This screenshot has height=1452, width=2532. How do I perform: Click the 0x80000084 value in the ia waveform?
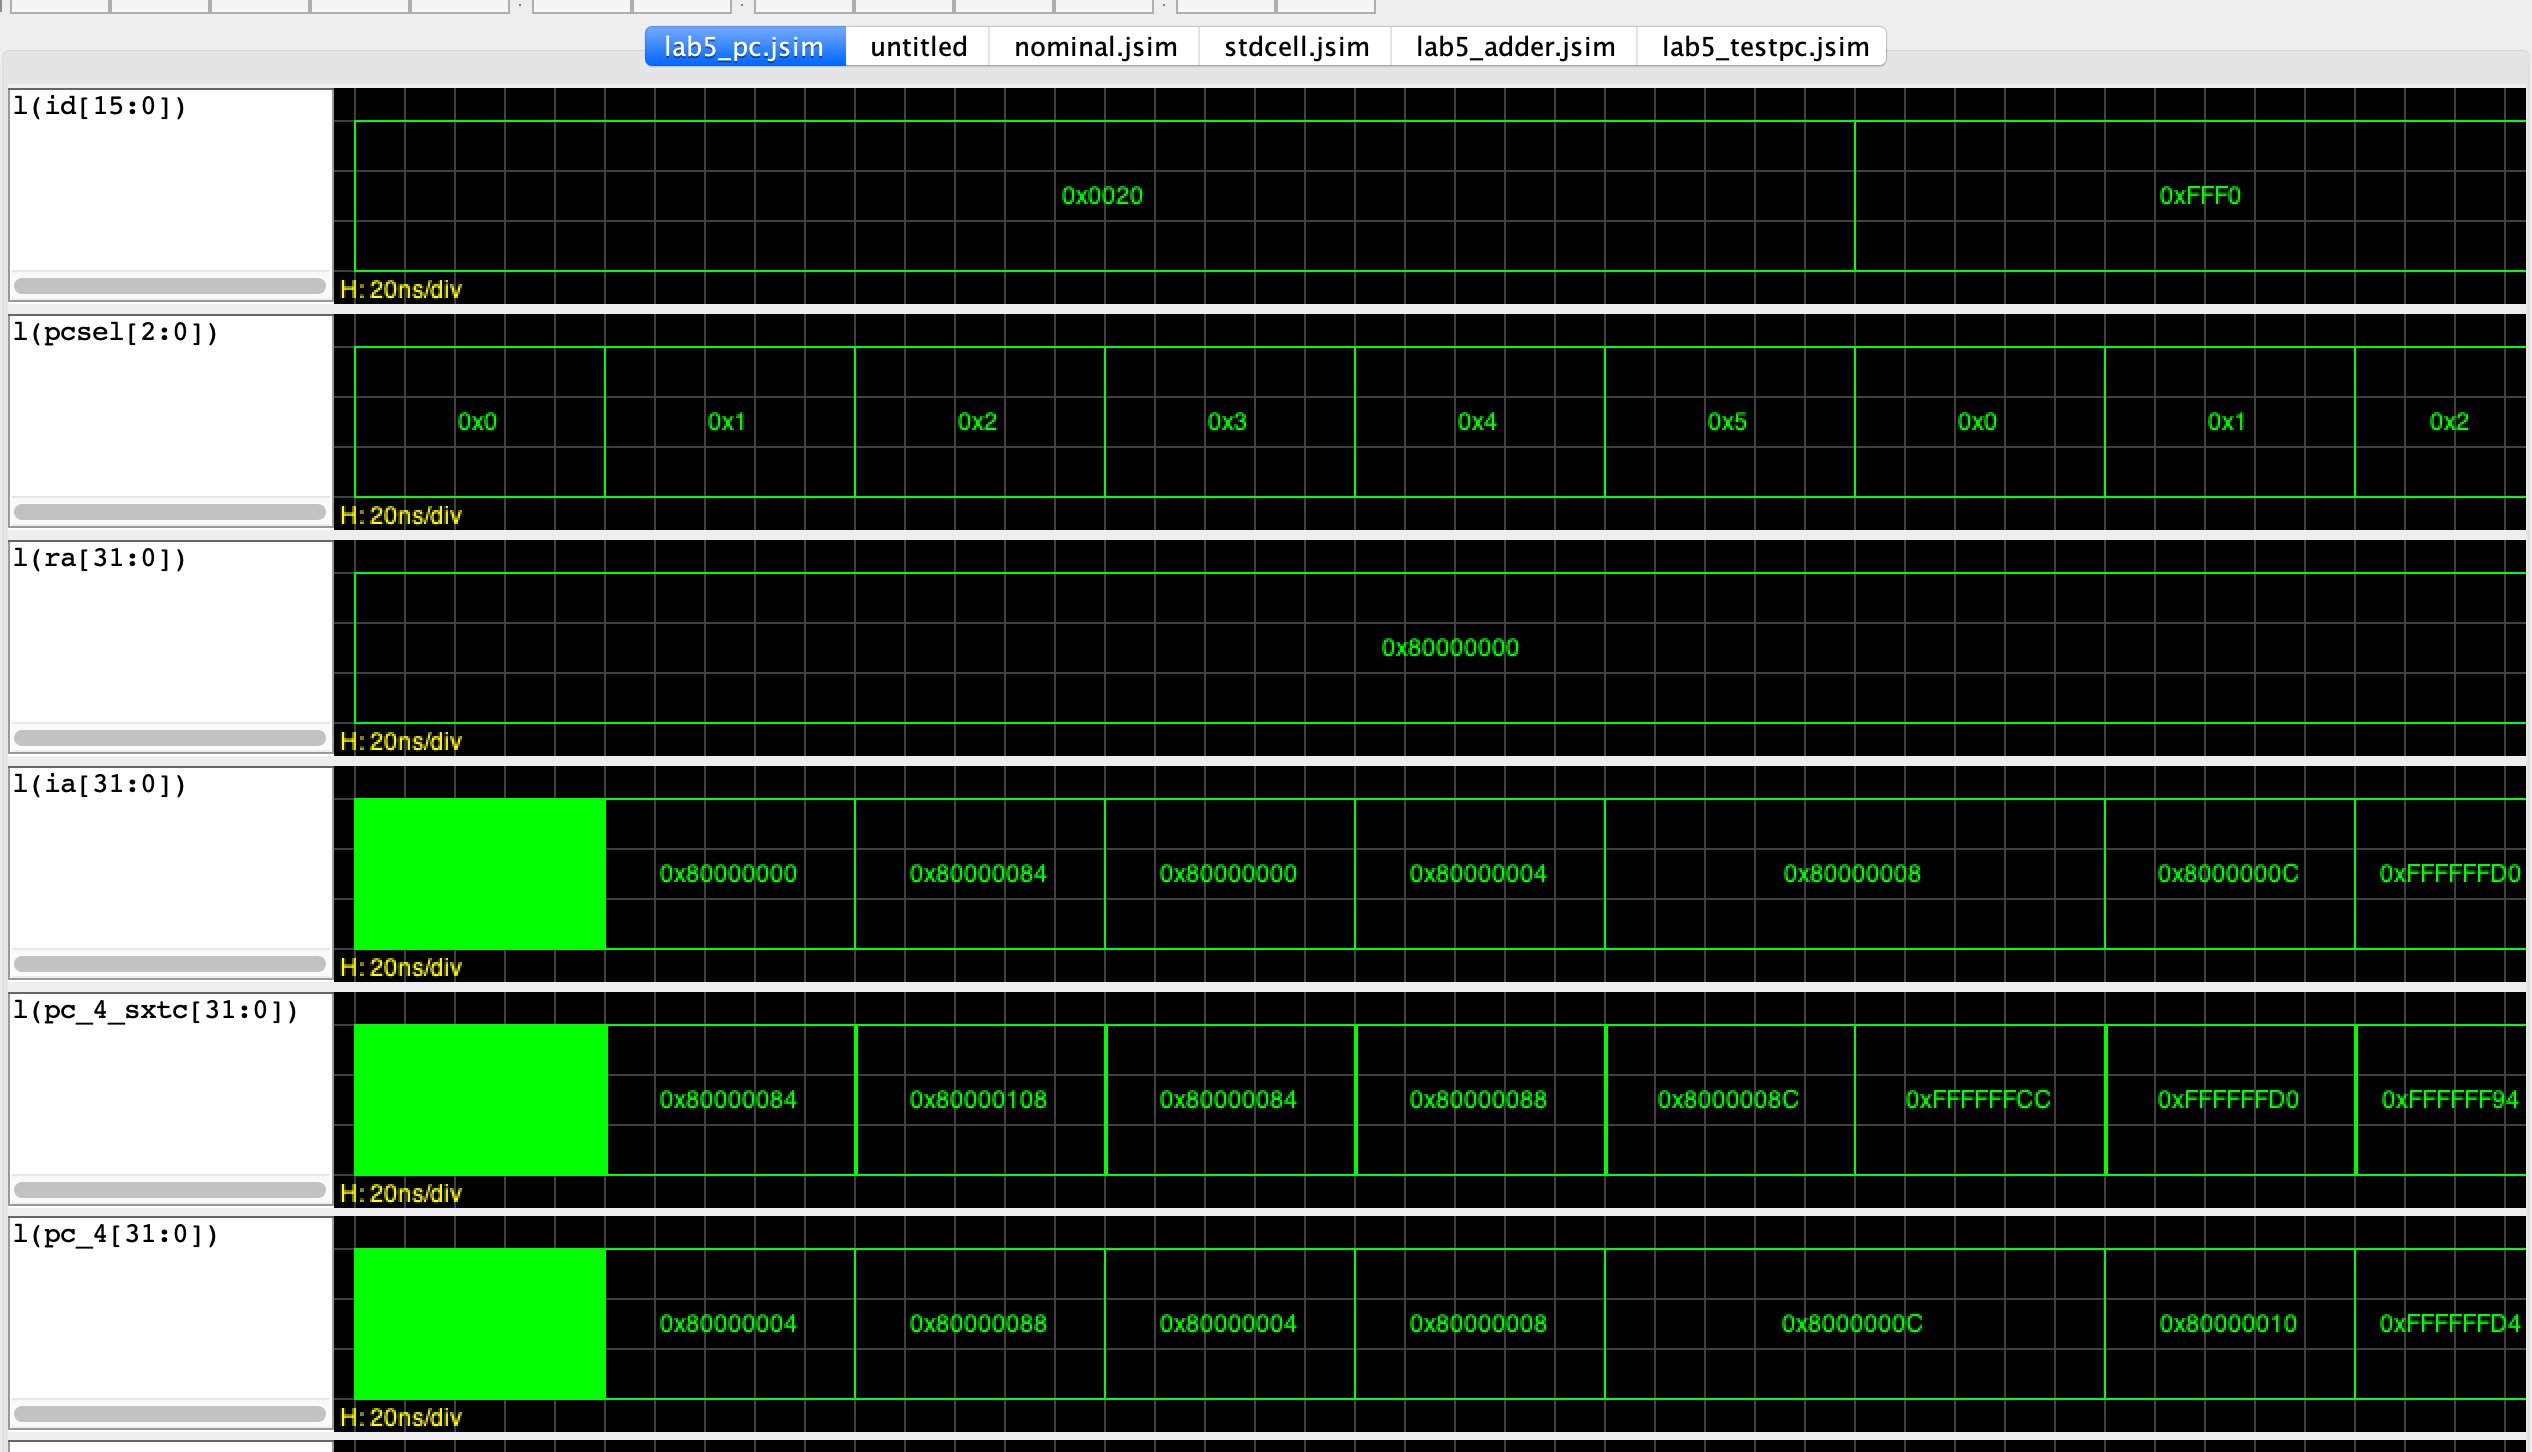978,874
